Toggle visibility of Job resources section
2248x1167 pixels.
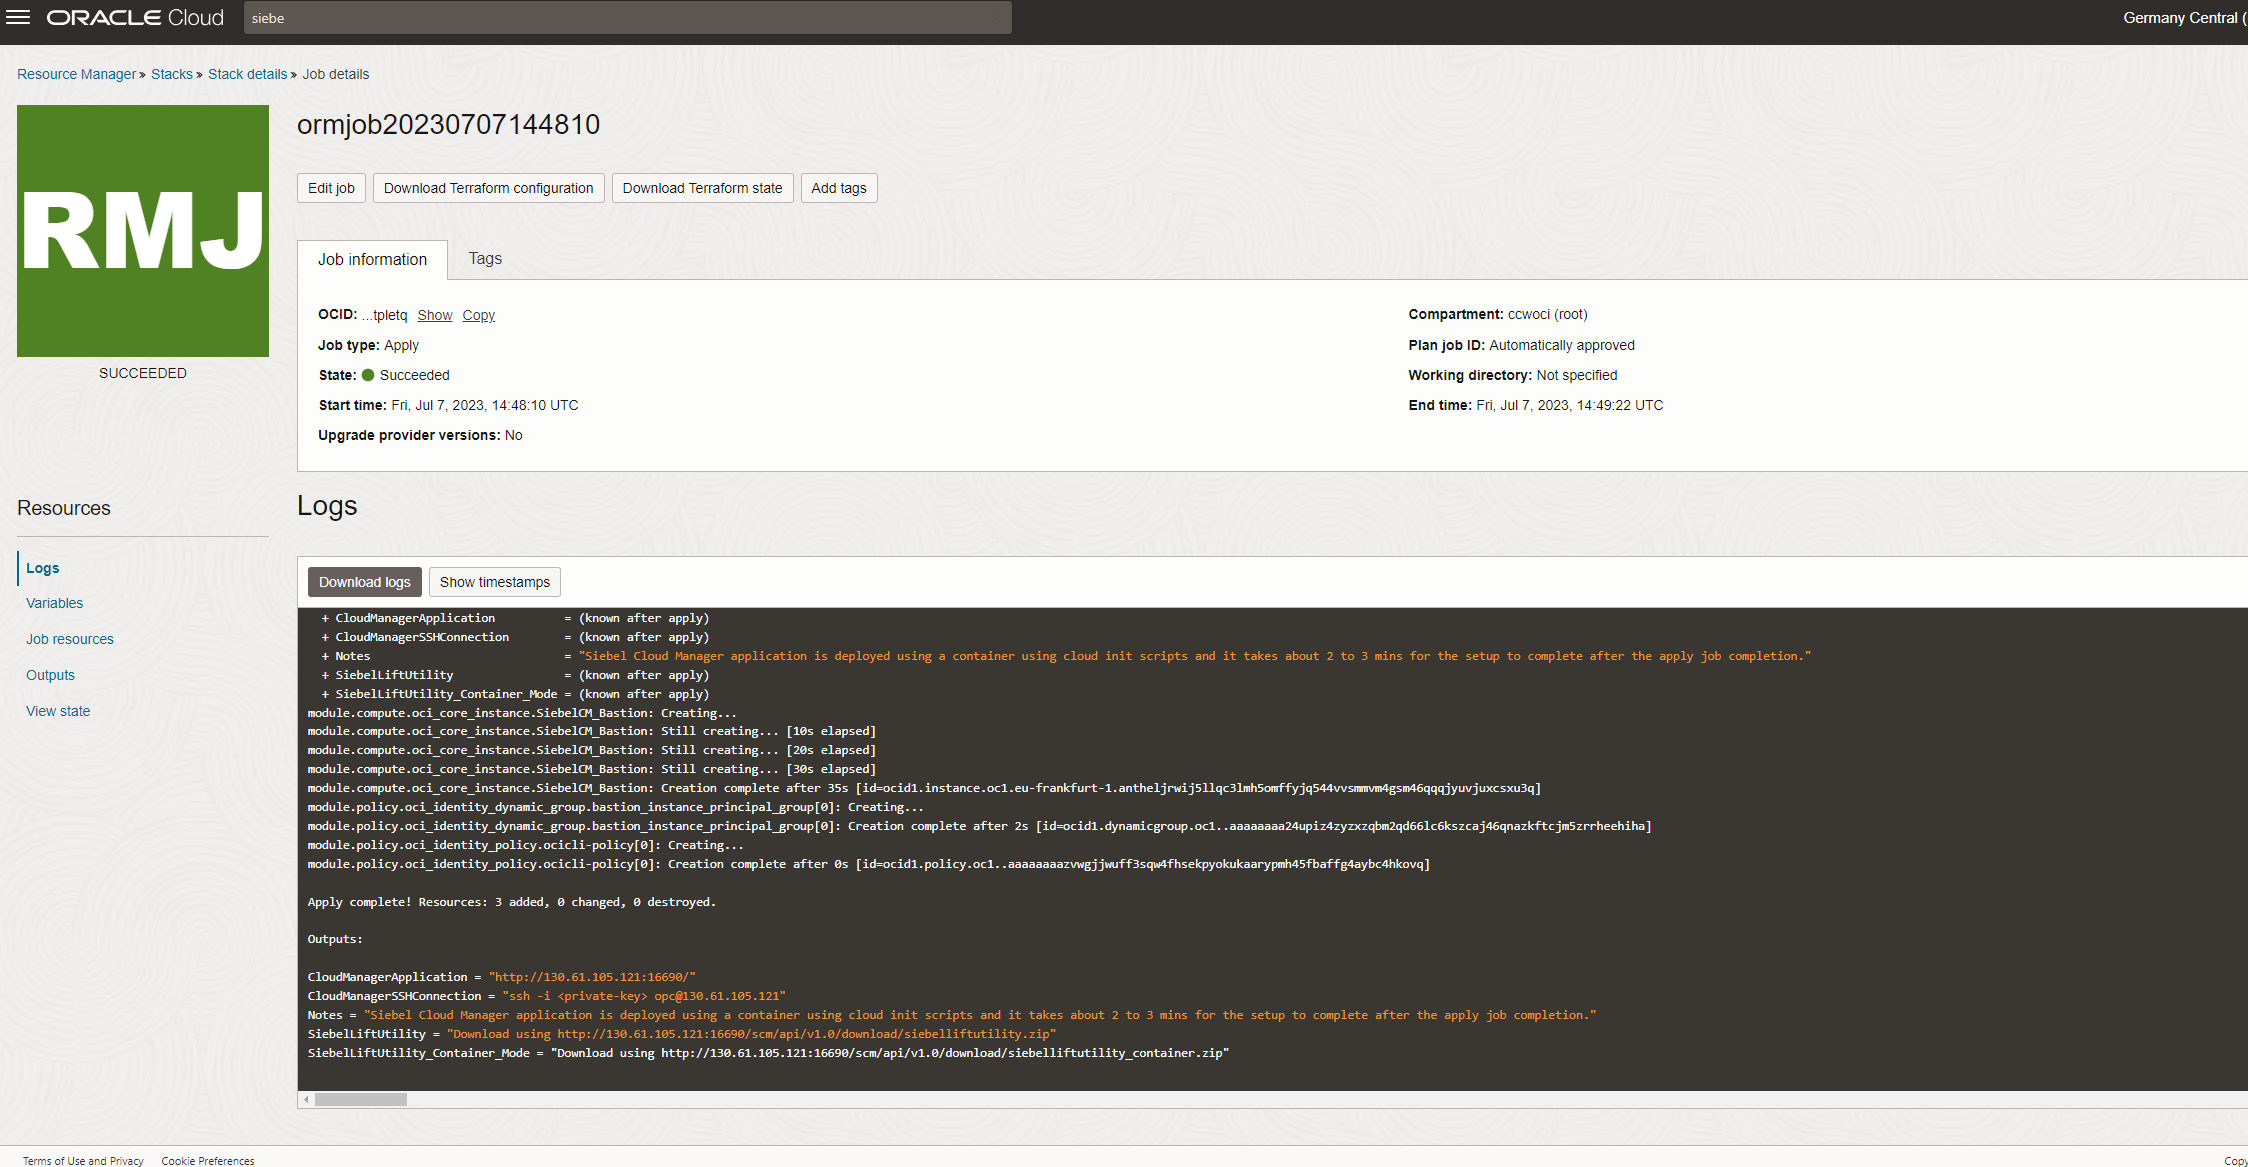coord(70,639)
